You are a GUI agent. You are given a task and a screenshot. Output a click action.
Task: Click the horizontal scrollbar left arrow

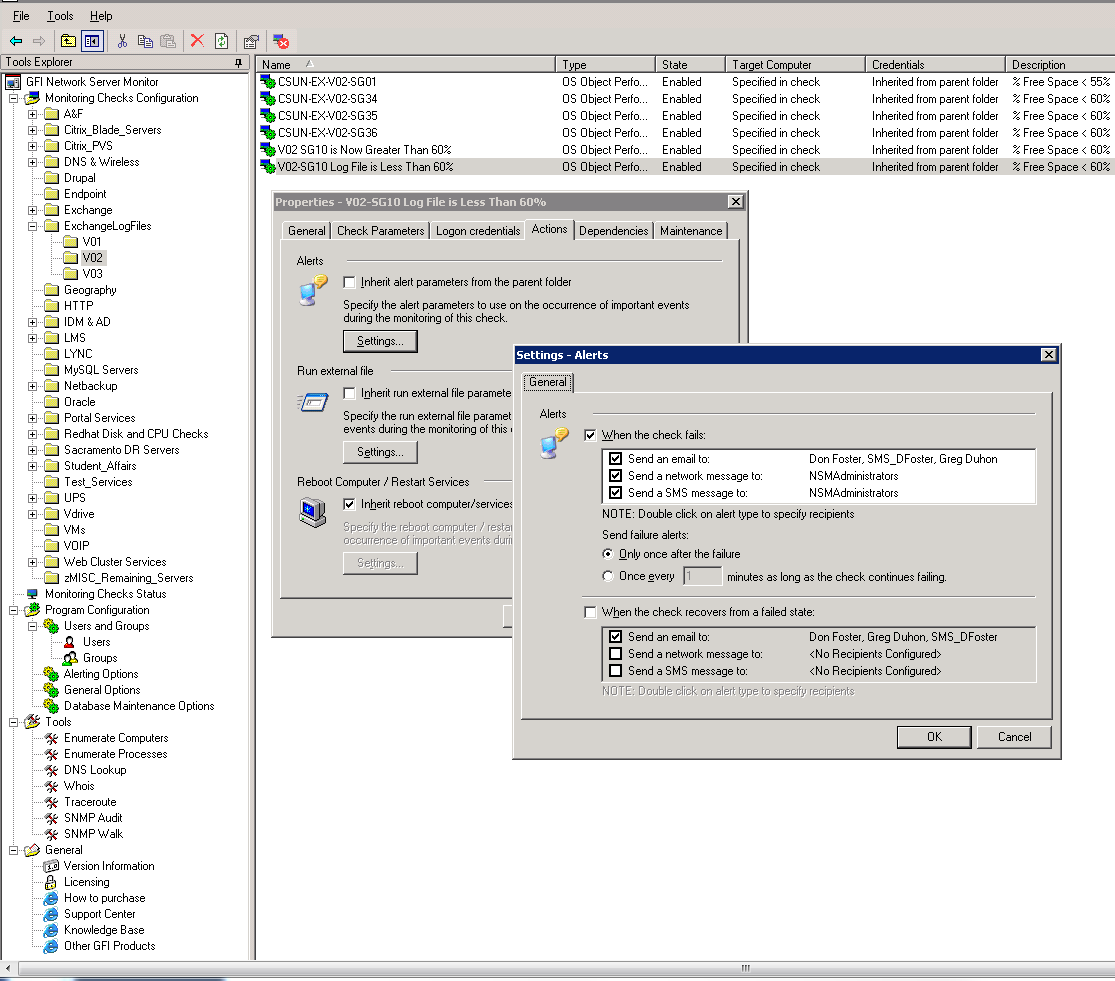point(8,968)
